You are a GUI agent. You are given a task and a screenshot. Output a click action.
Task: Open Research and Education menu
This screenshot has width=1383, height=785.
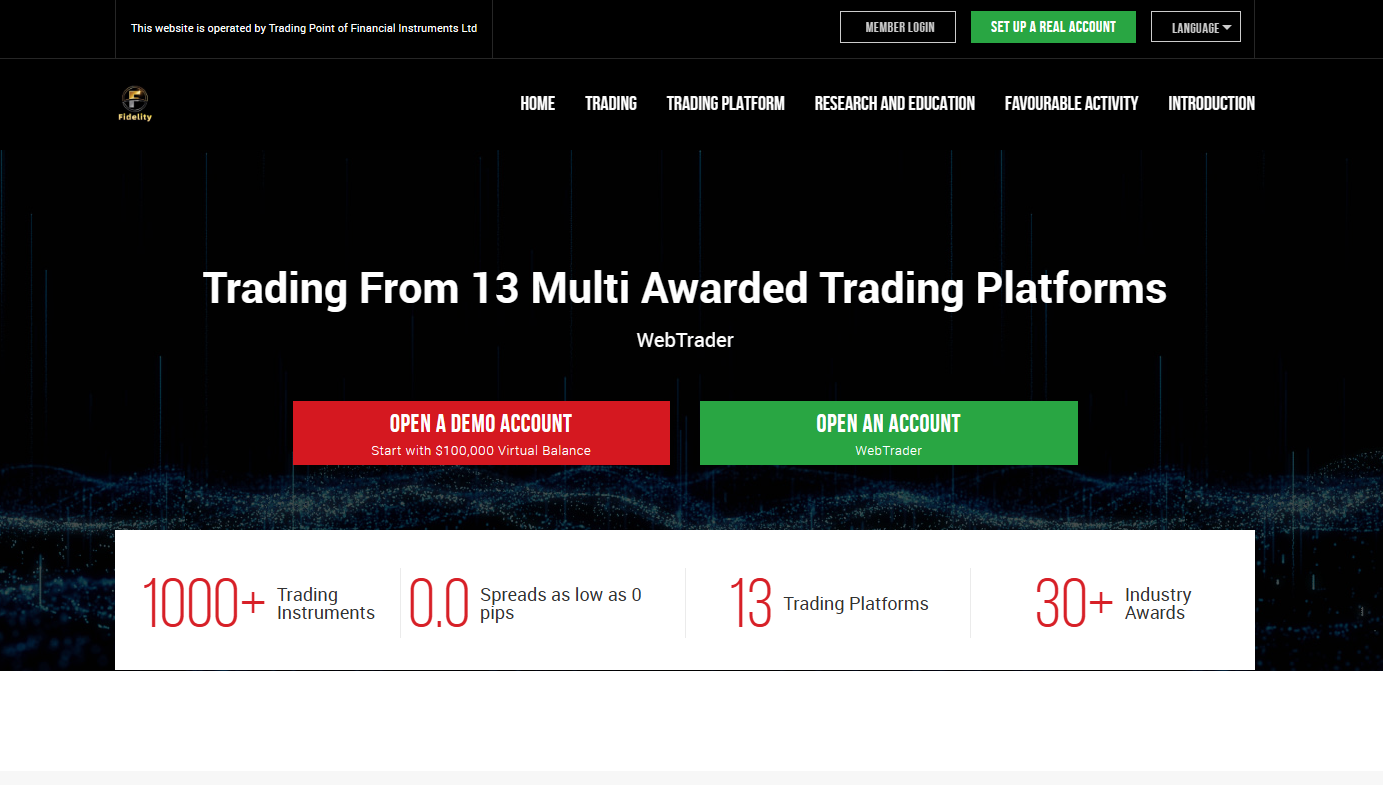coord(894,103)
